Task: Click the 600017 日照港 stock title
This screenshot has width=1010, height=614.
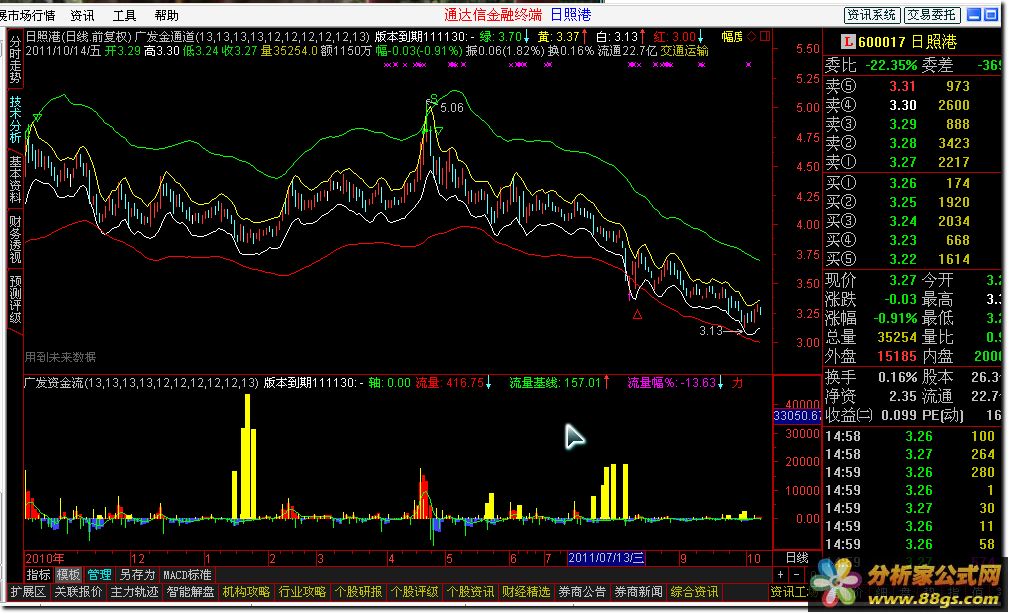Action: pyautogui.click(x=907, y=43)
